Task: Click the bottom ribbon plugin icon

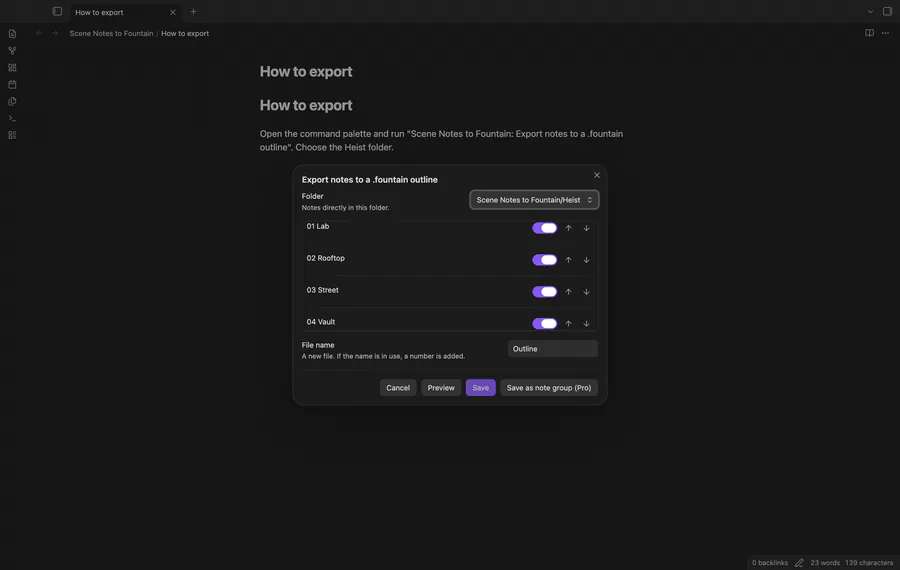Action: pos(12,135)
